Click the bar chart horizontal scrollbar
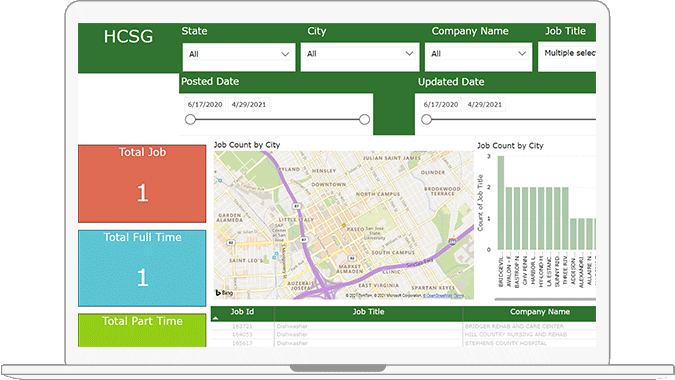Screen dimensions: 675x380 point(545,299)
